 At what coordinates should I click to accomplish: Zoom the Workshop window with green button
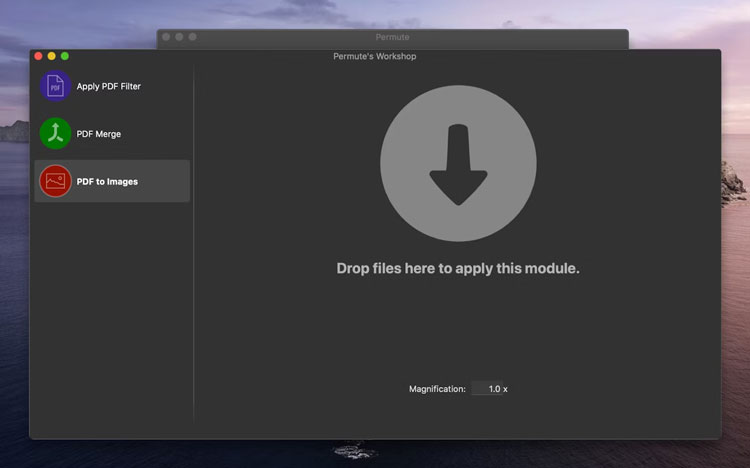point(65,56)
